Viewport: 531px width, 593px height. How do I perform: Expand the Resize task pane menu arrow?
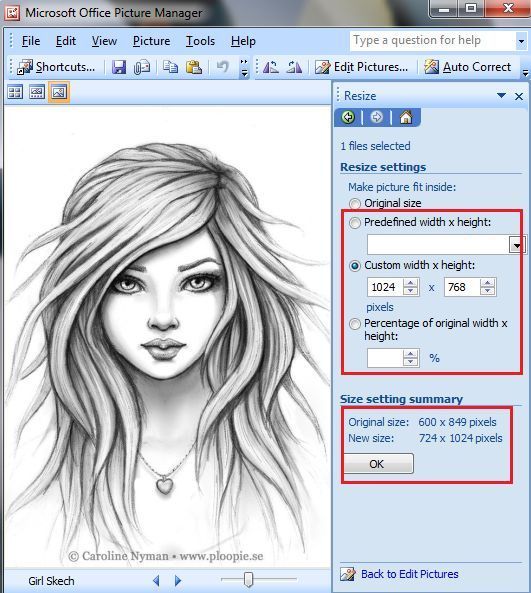coord(502,96)
